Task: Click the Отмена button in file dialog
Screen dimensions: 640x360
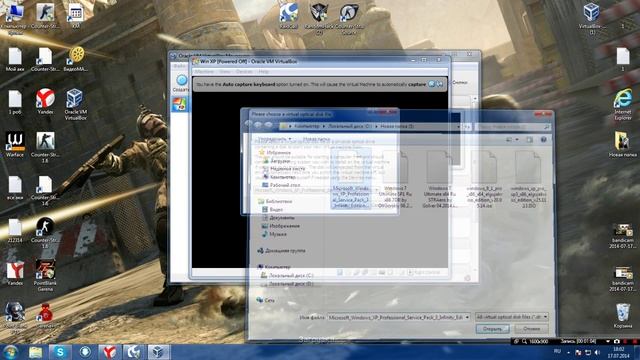Action: coord(531,329)
